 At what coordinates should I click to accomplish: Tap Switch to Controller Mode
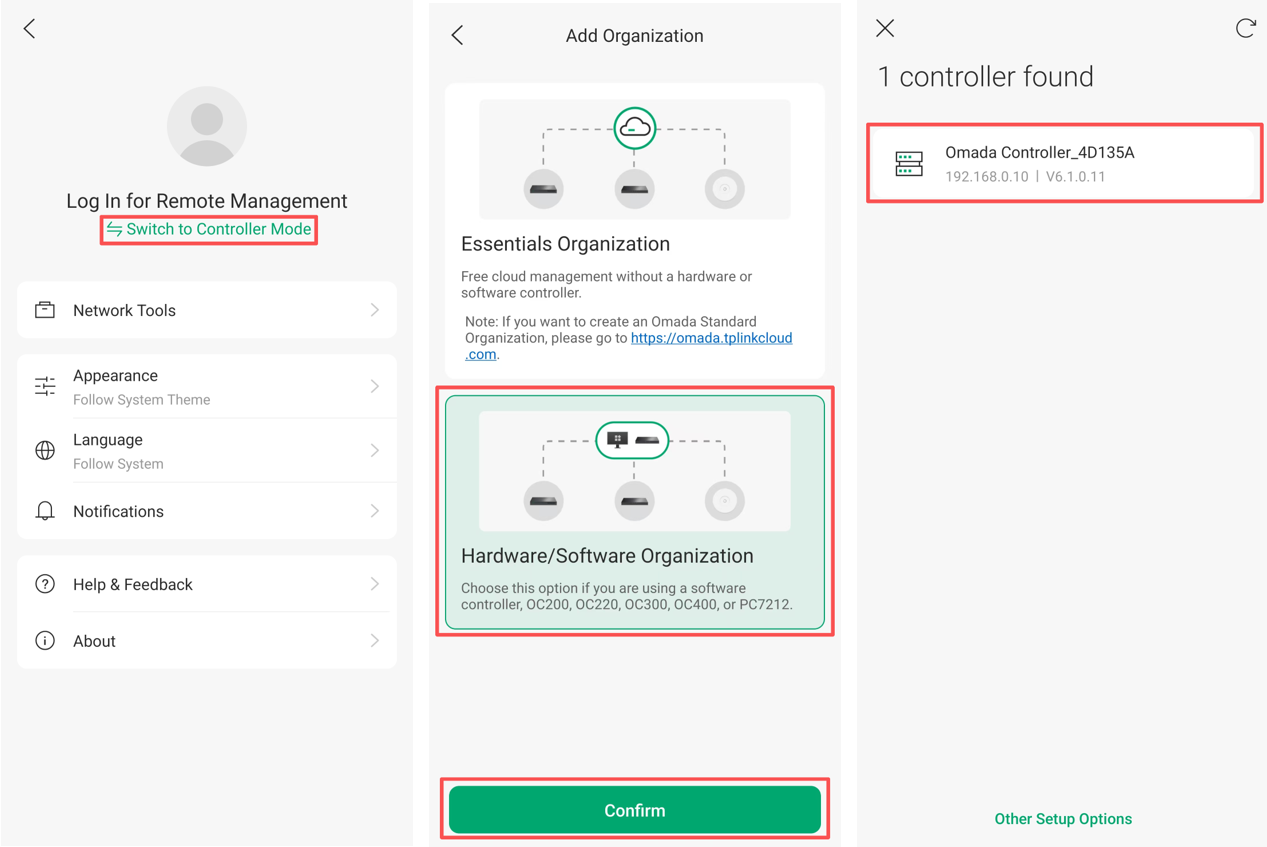pos(208,229)
